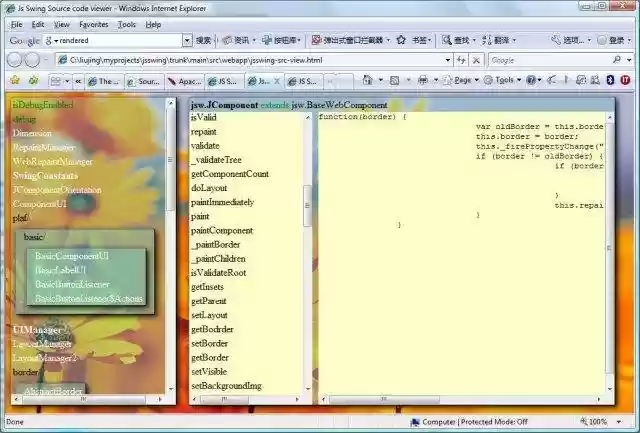Close the active Js... tab

tap(277, 81)
